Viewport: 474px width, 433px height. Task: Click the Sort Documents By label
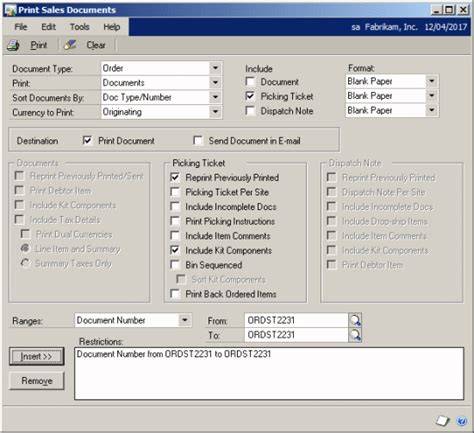(48, 98)
